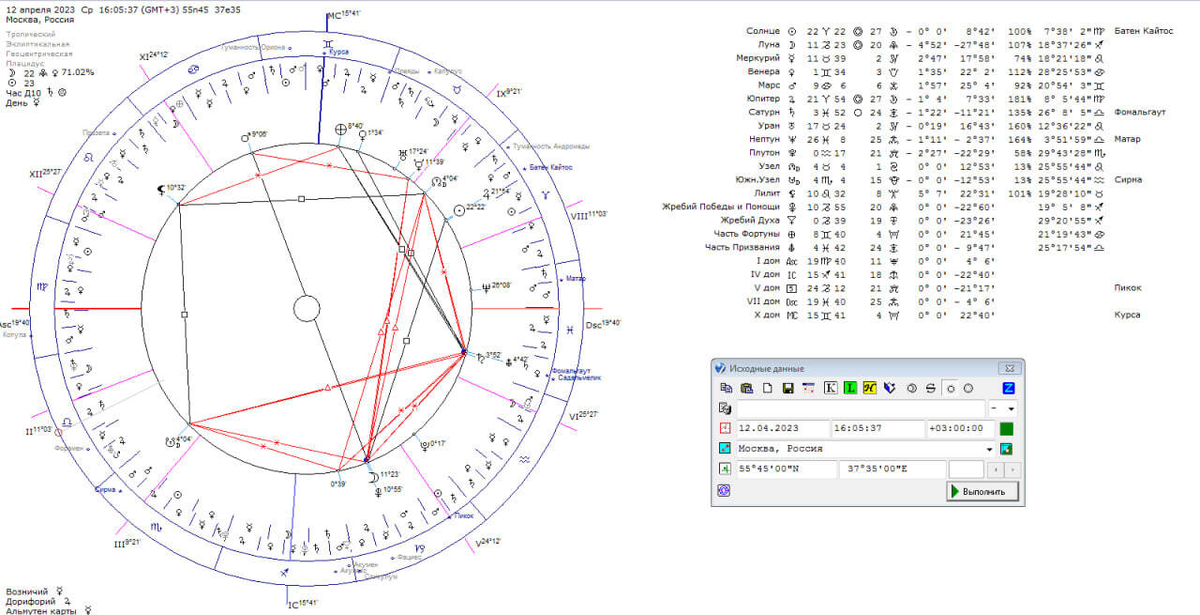The height and width of the screenshot is (615, 1200).
Task: Expand the Москва, Россия city dropdown arrow
Action: pyautogui.click(x=989, y=449)
